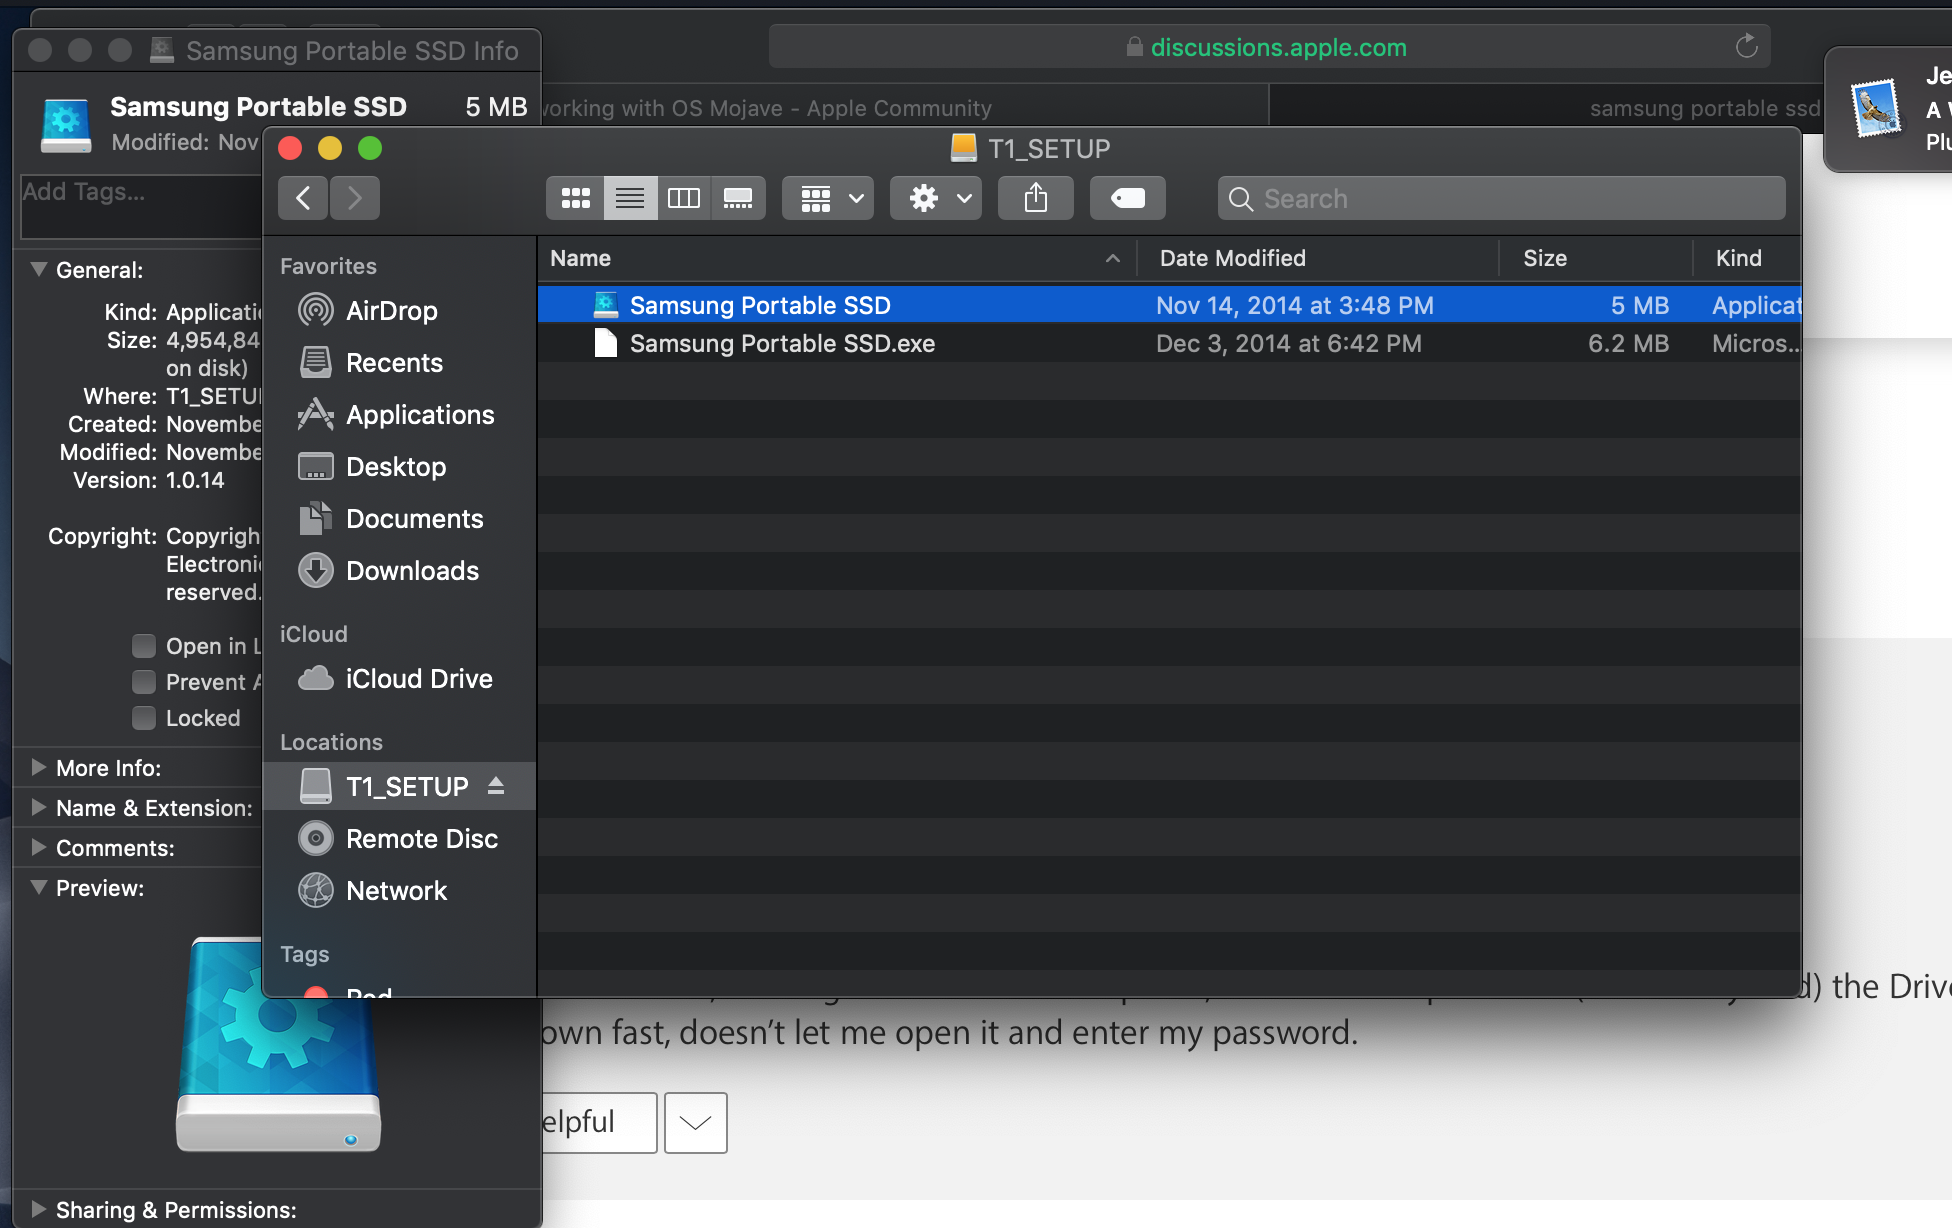This screenshot has width=1952, height=1228.
Task: Click the Share toolbar icon
Action: [x=1035, y=198]
